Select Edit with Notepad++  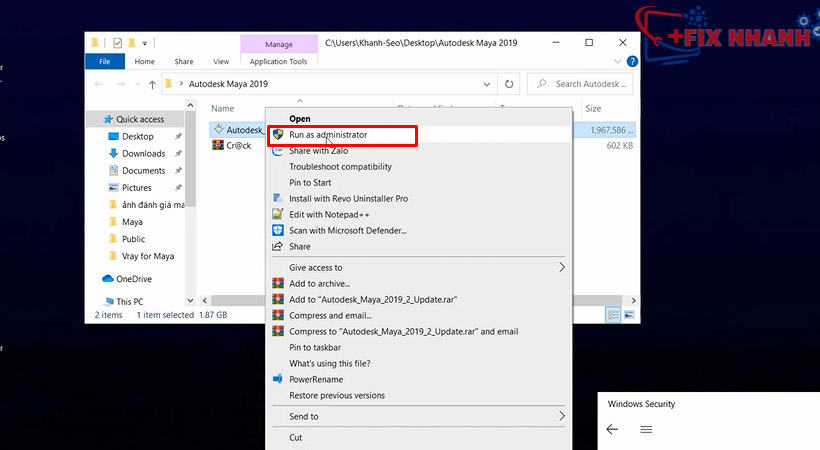tap(329, 214)
